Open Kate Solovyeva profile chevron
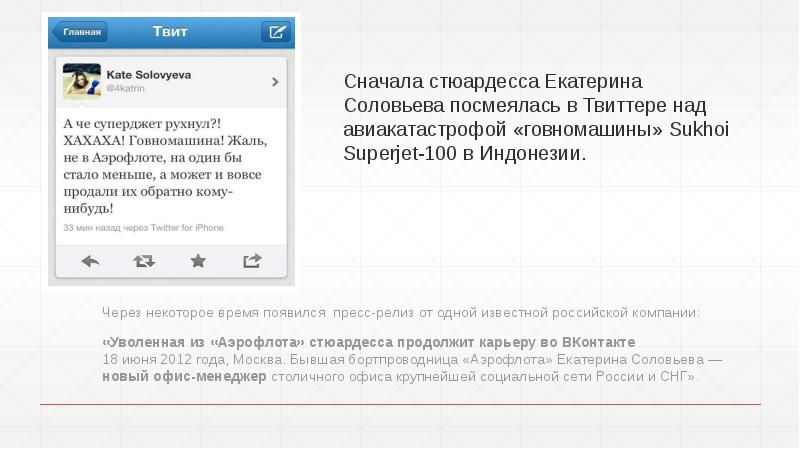Viewport: 800px width, 449px height. (276, 82)
